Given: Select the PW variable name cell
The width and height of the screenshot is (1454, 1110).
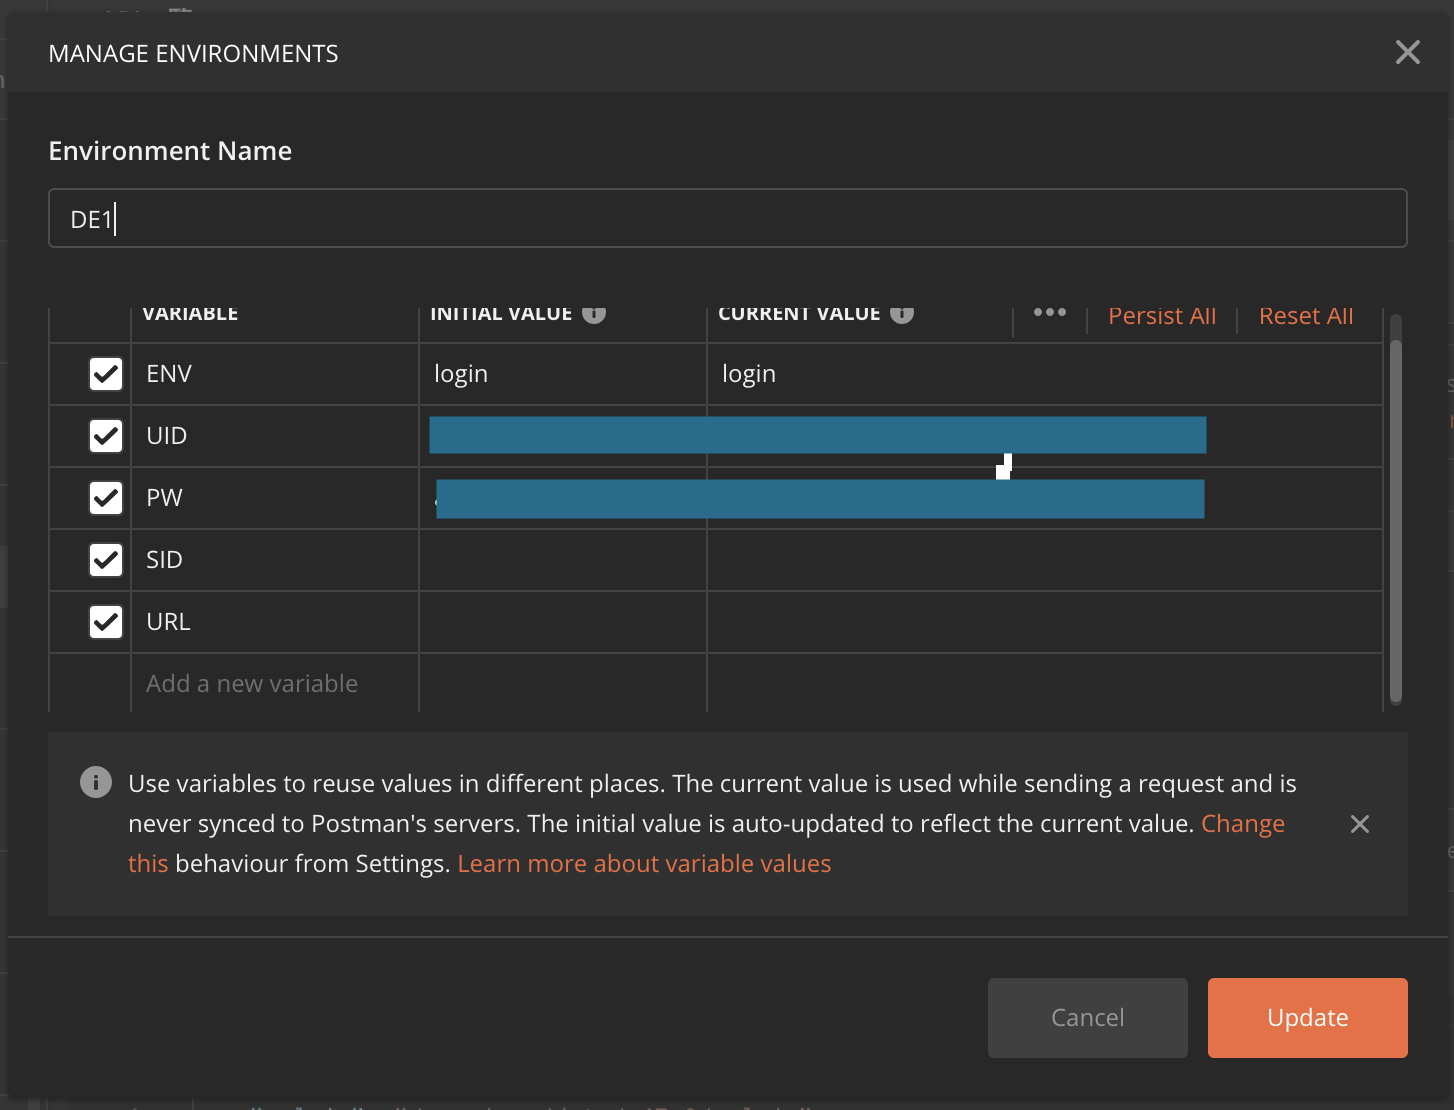Looking at the screenshot, I should (x=275, y=498).
